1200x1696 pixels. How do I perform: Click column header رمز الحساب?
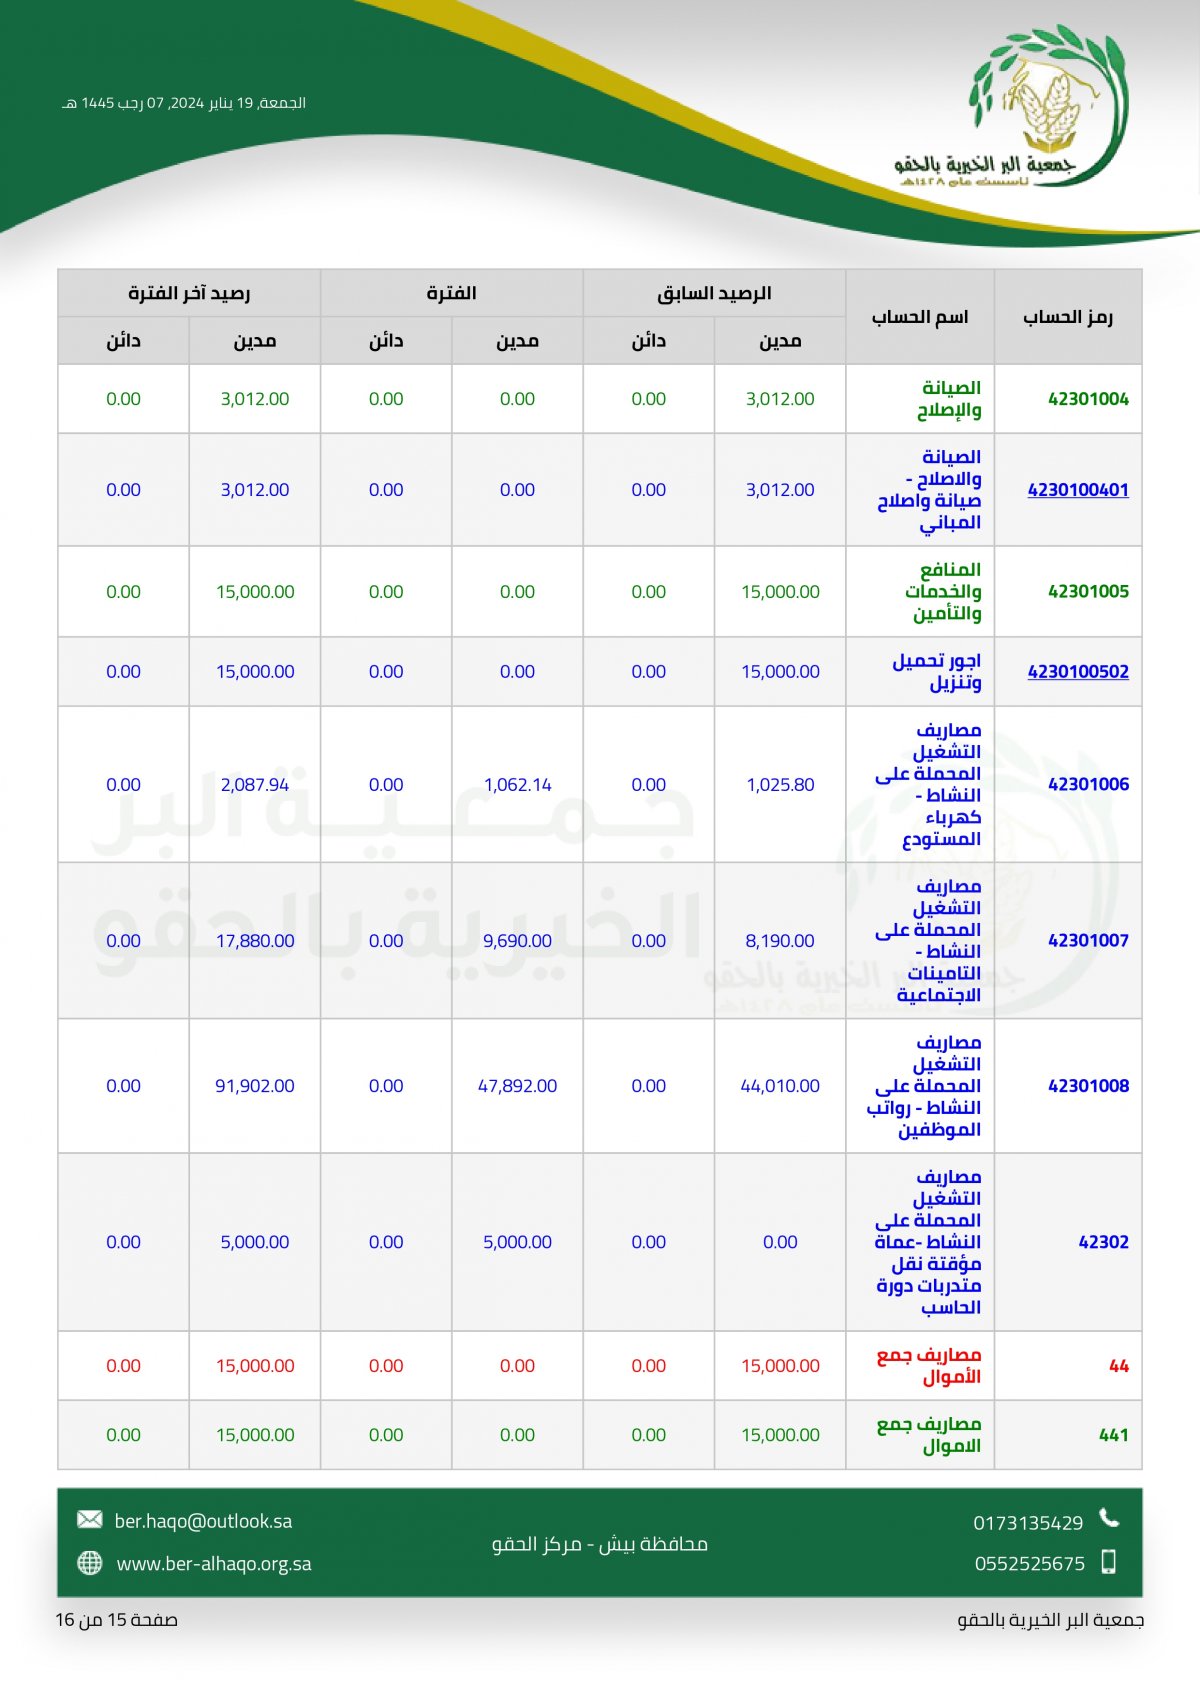[x=1068, y=317]
